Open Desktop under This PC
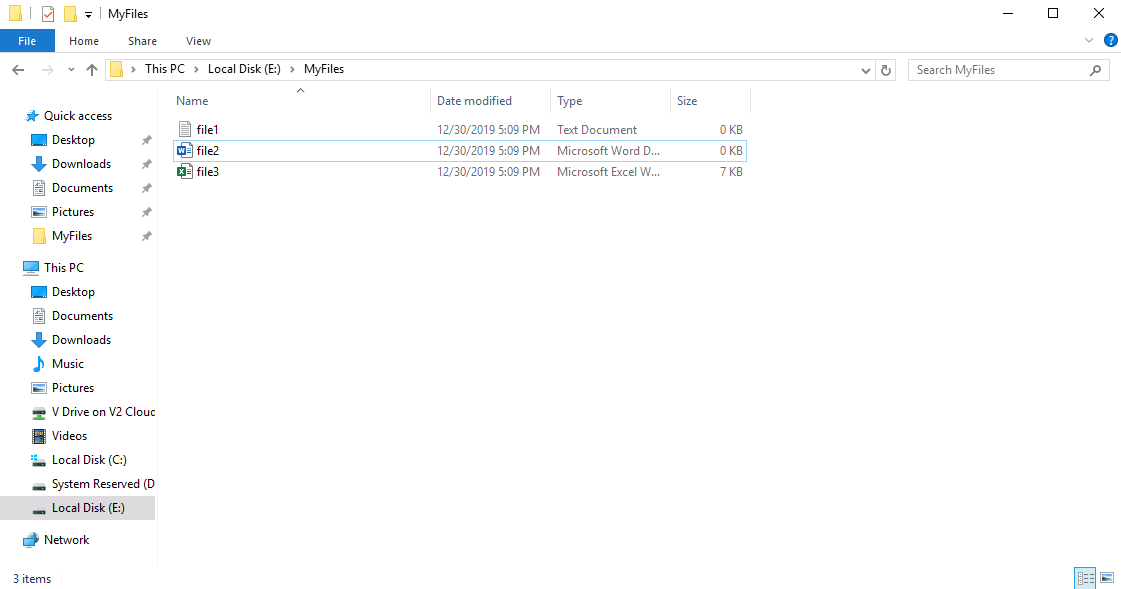Screen dimensions: 1121x589 [x=73, y=292]
